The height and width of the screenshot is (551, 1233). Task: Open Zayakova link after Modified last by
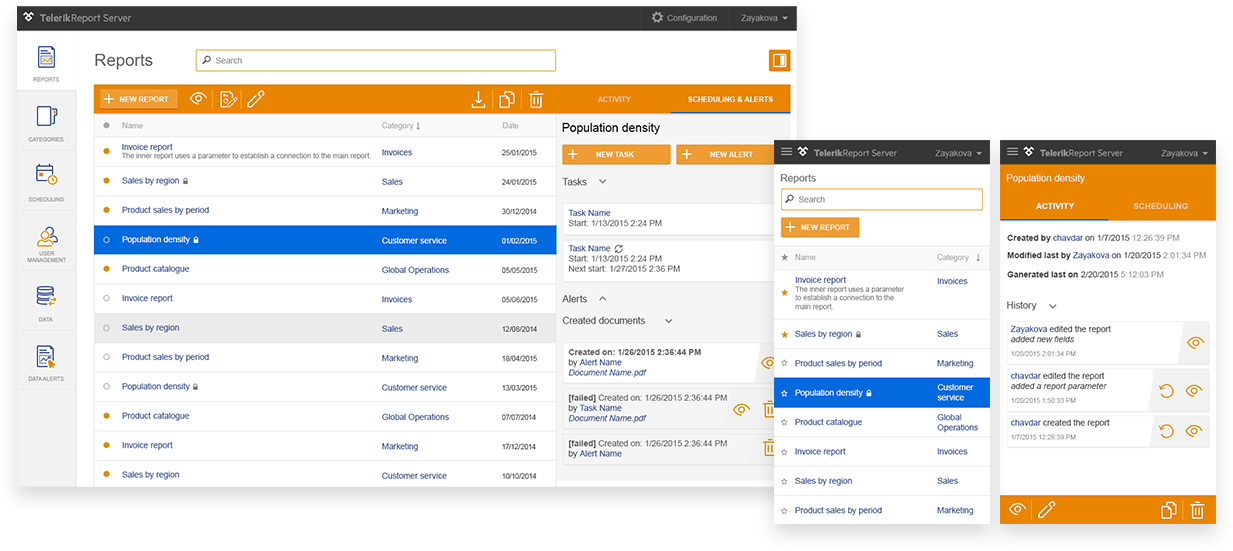1091,256
